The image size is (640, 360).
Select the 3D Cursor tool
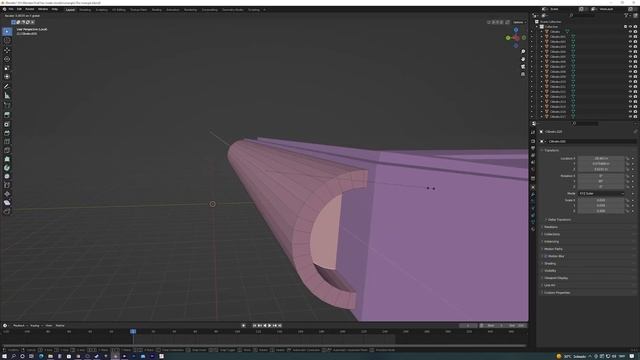pyautogui.click(x=7, y=40)
